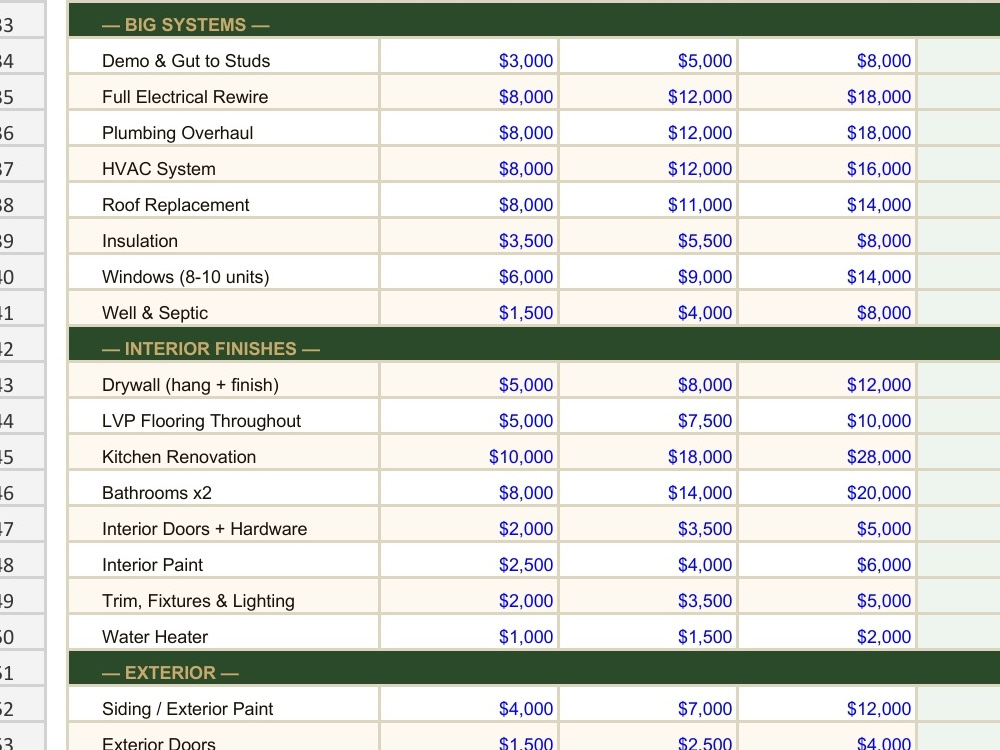Click $12,000 in Siding / Exterior Paint row
Screen dimensions: 1000x750
tap(828, 705)
